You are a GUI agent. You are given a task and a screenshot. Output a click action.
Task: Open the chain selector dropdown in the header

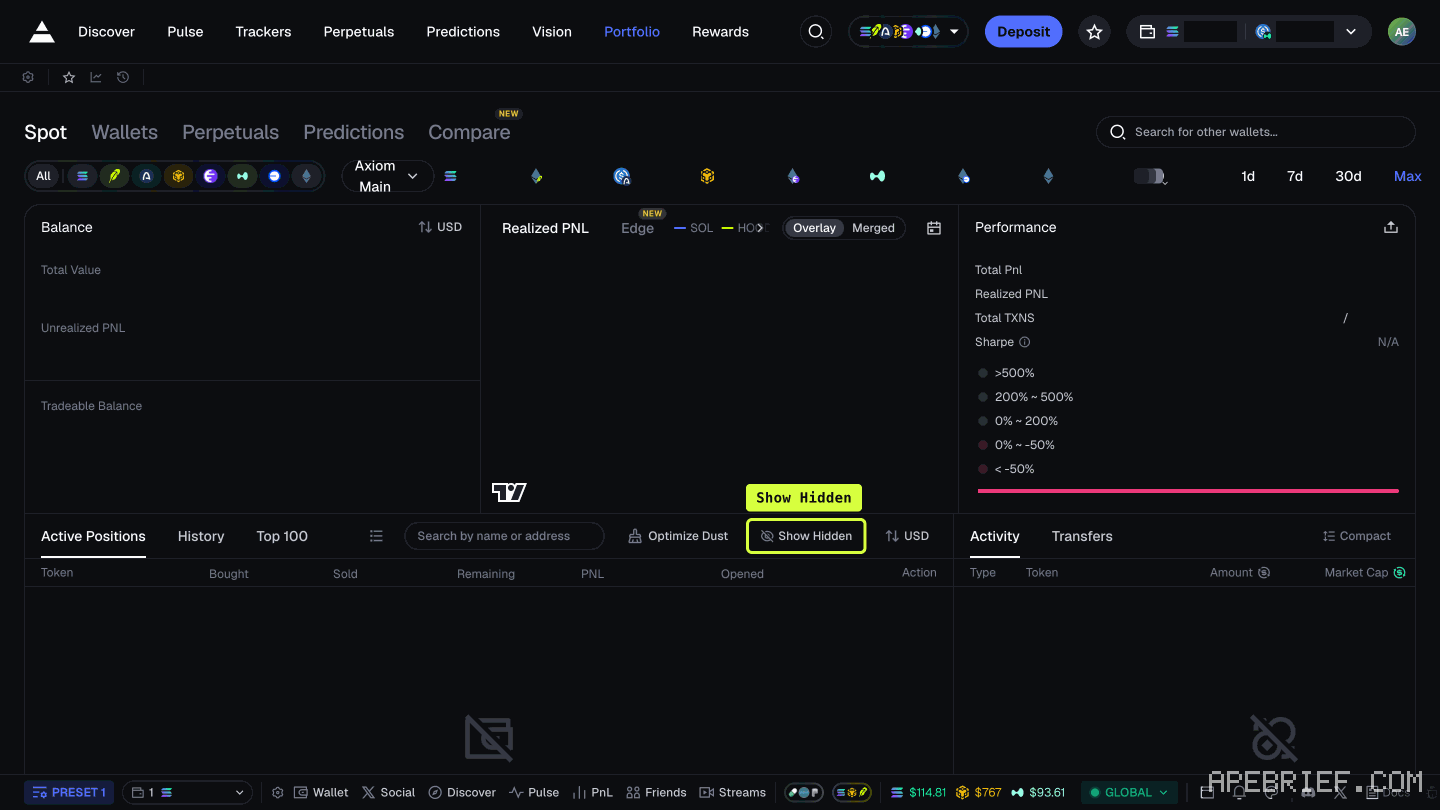pyautogui.click(x=908, y=32)
